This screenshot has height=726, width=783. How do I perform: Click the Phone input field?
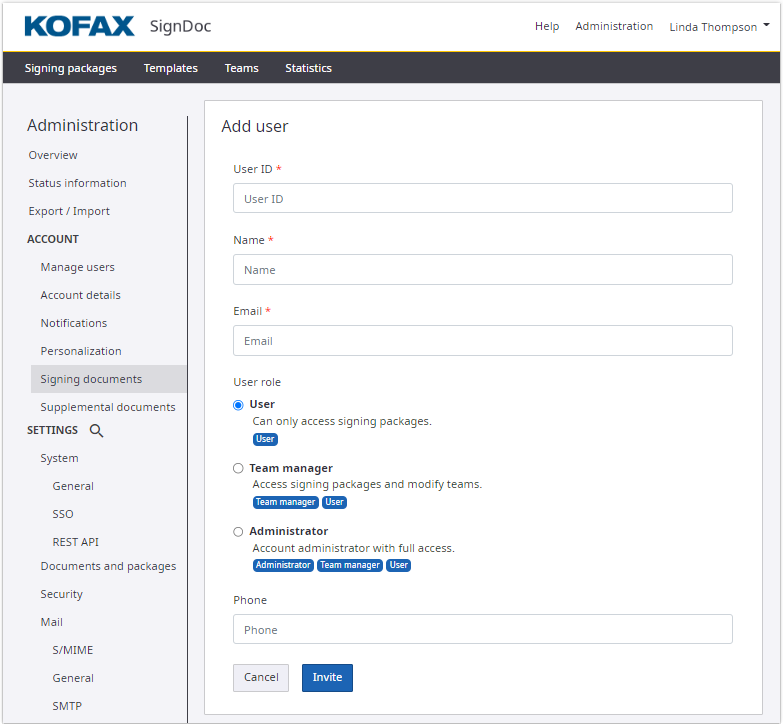482,630
